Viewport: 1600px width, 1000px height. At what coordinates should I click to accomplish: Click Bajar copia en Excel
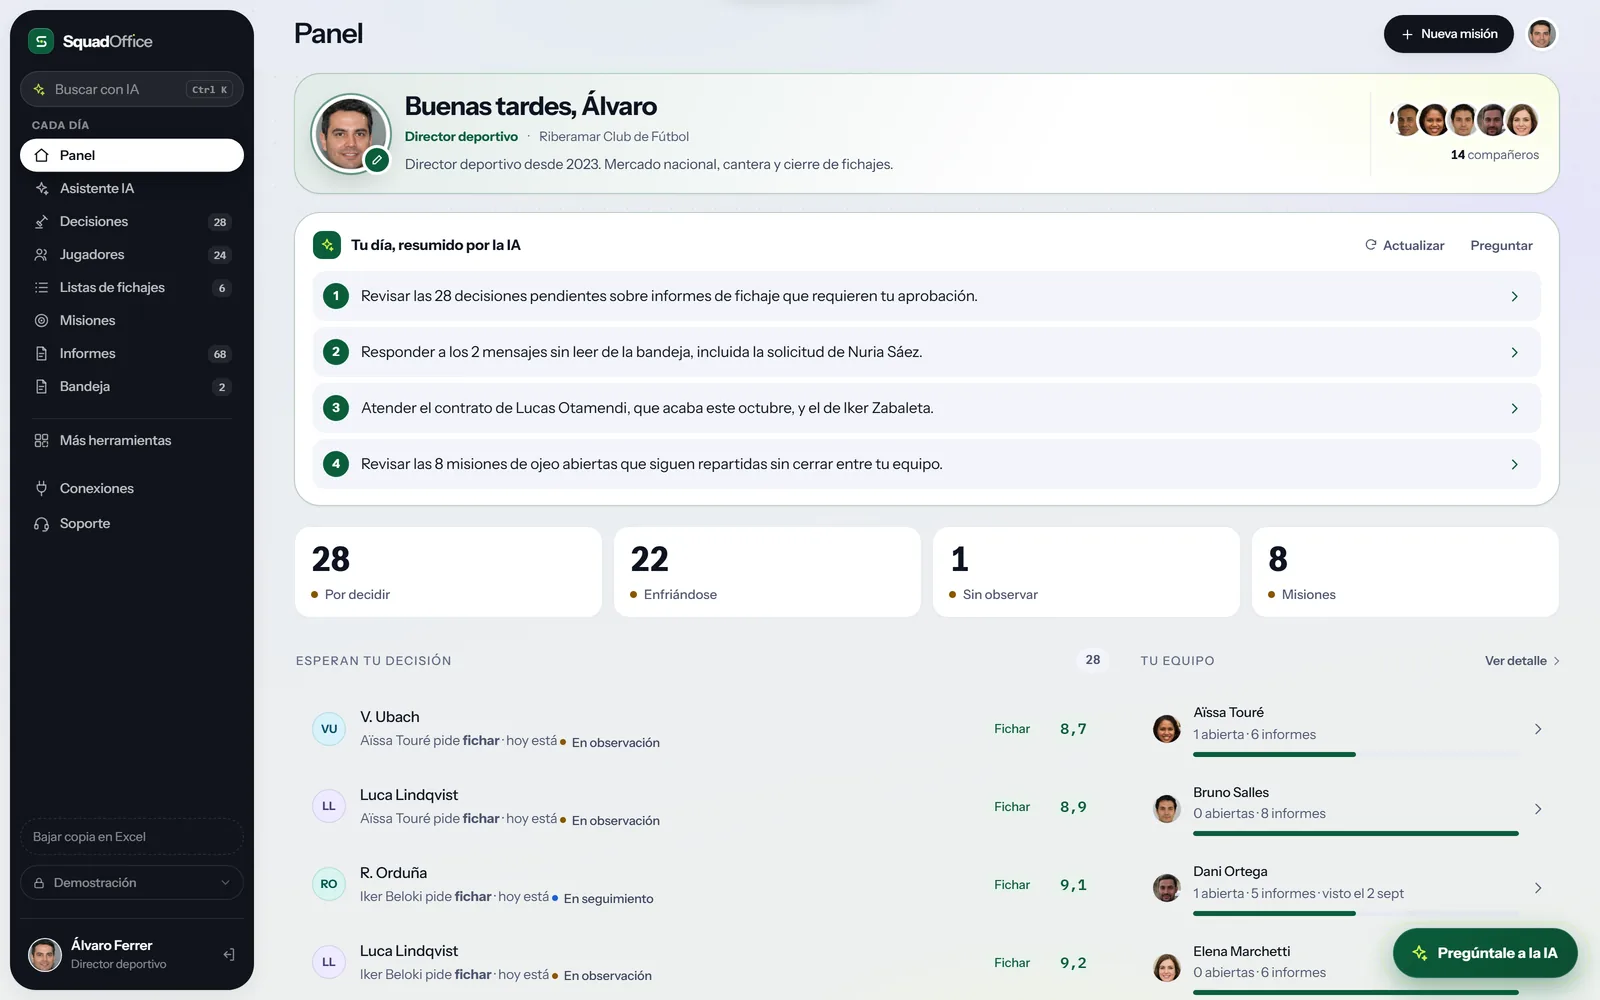click(x=132, y=836)
